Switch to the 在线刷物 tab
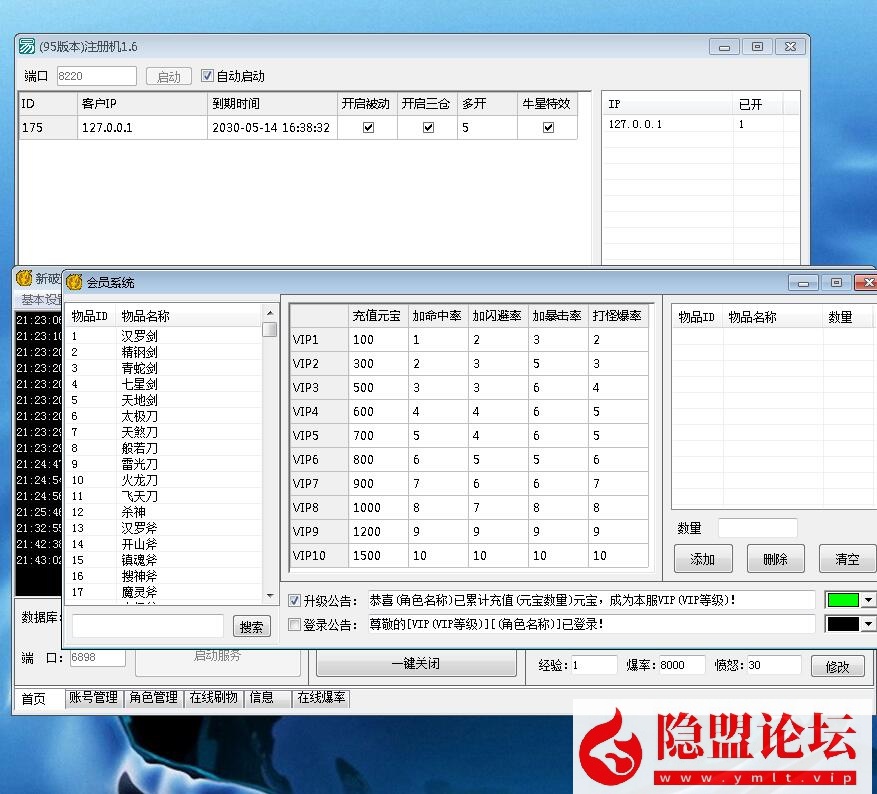Image resolution: width=877 pixels, height=794 pixels. pyautogui.click(x=215, y=698)
